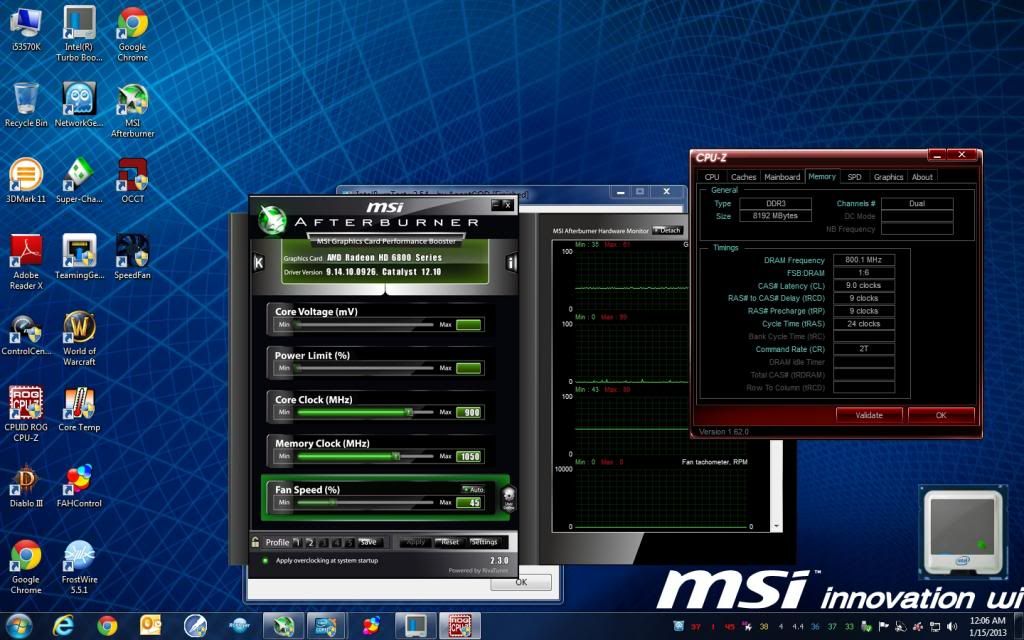Launch NetworkGenie from the desktop

(x=79, y=104)
